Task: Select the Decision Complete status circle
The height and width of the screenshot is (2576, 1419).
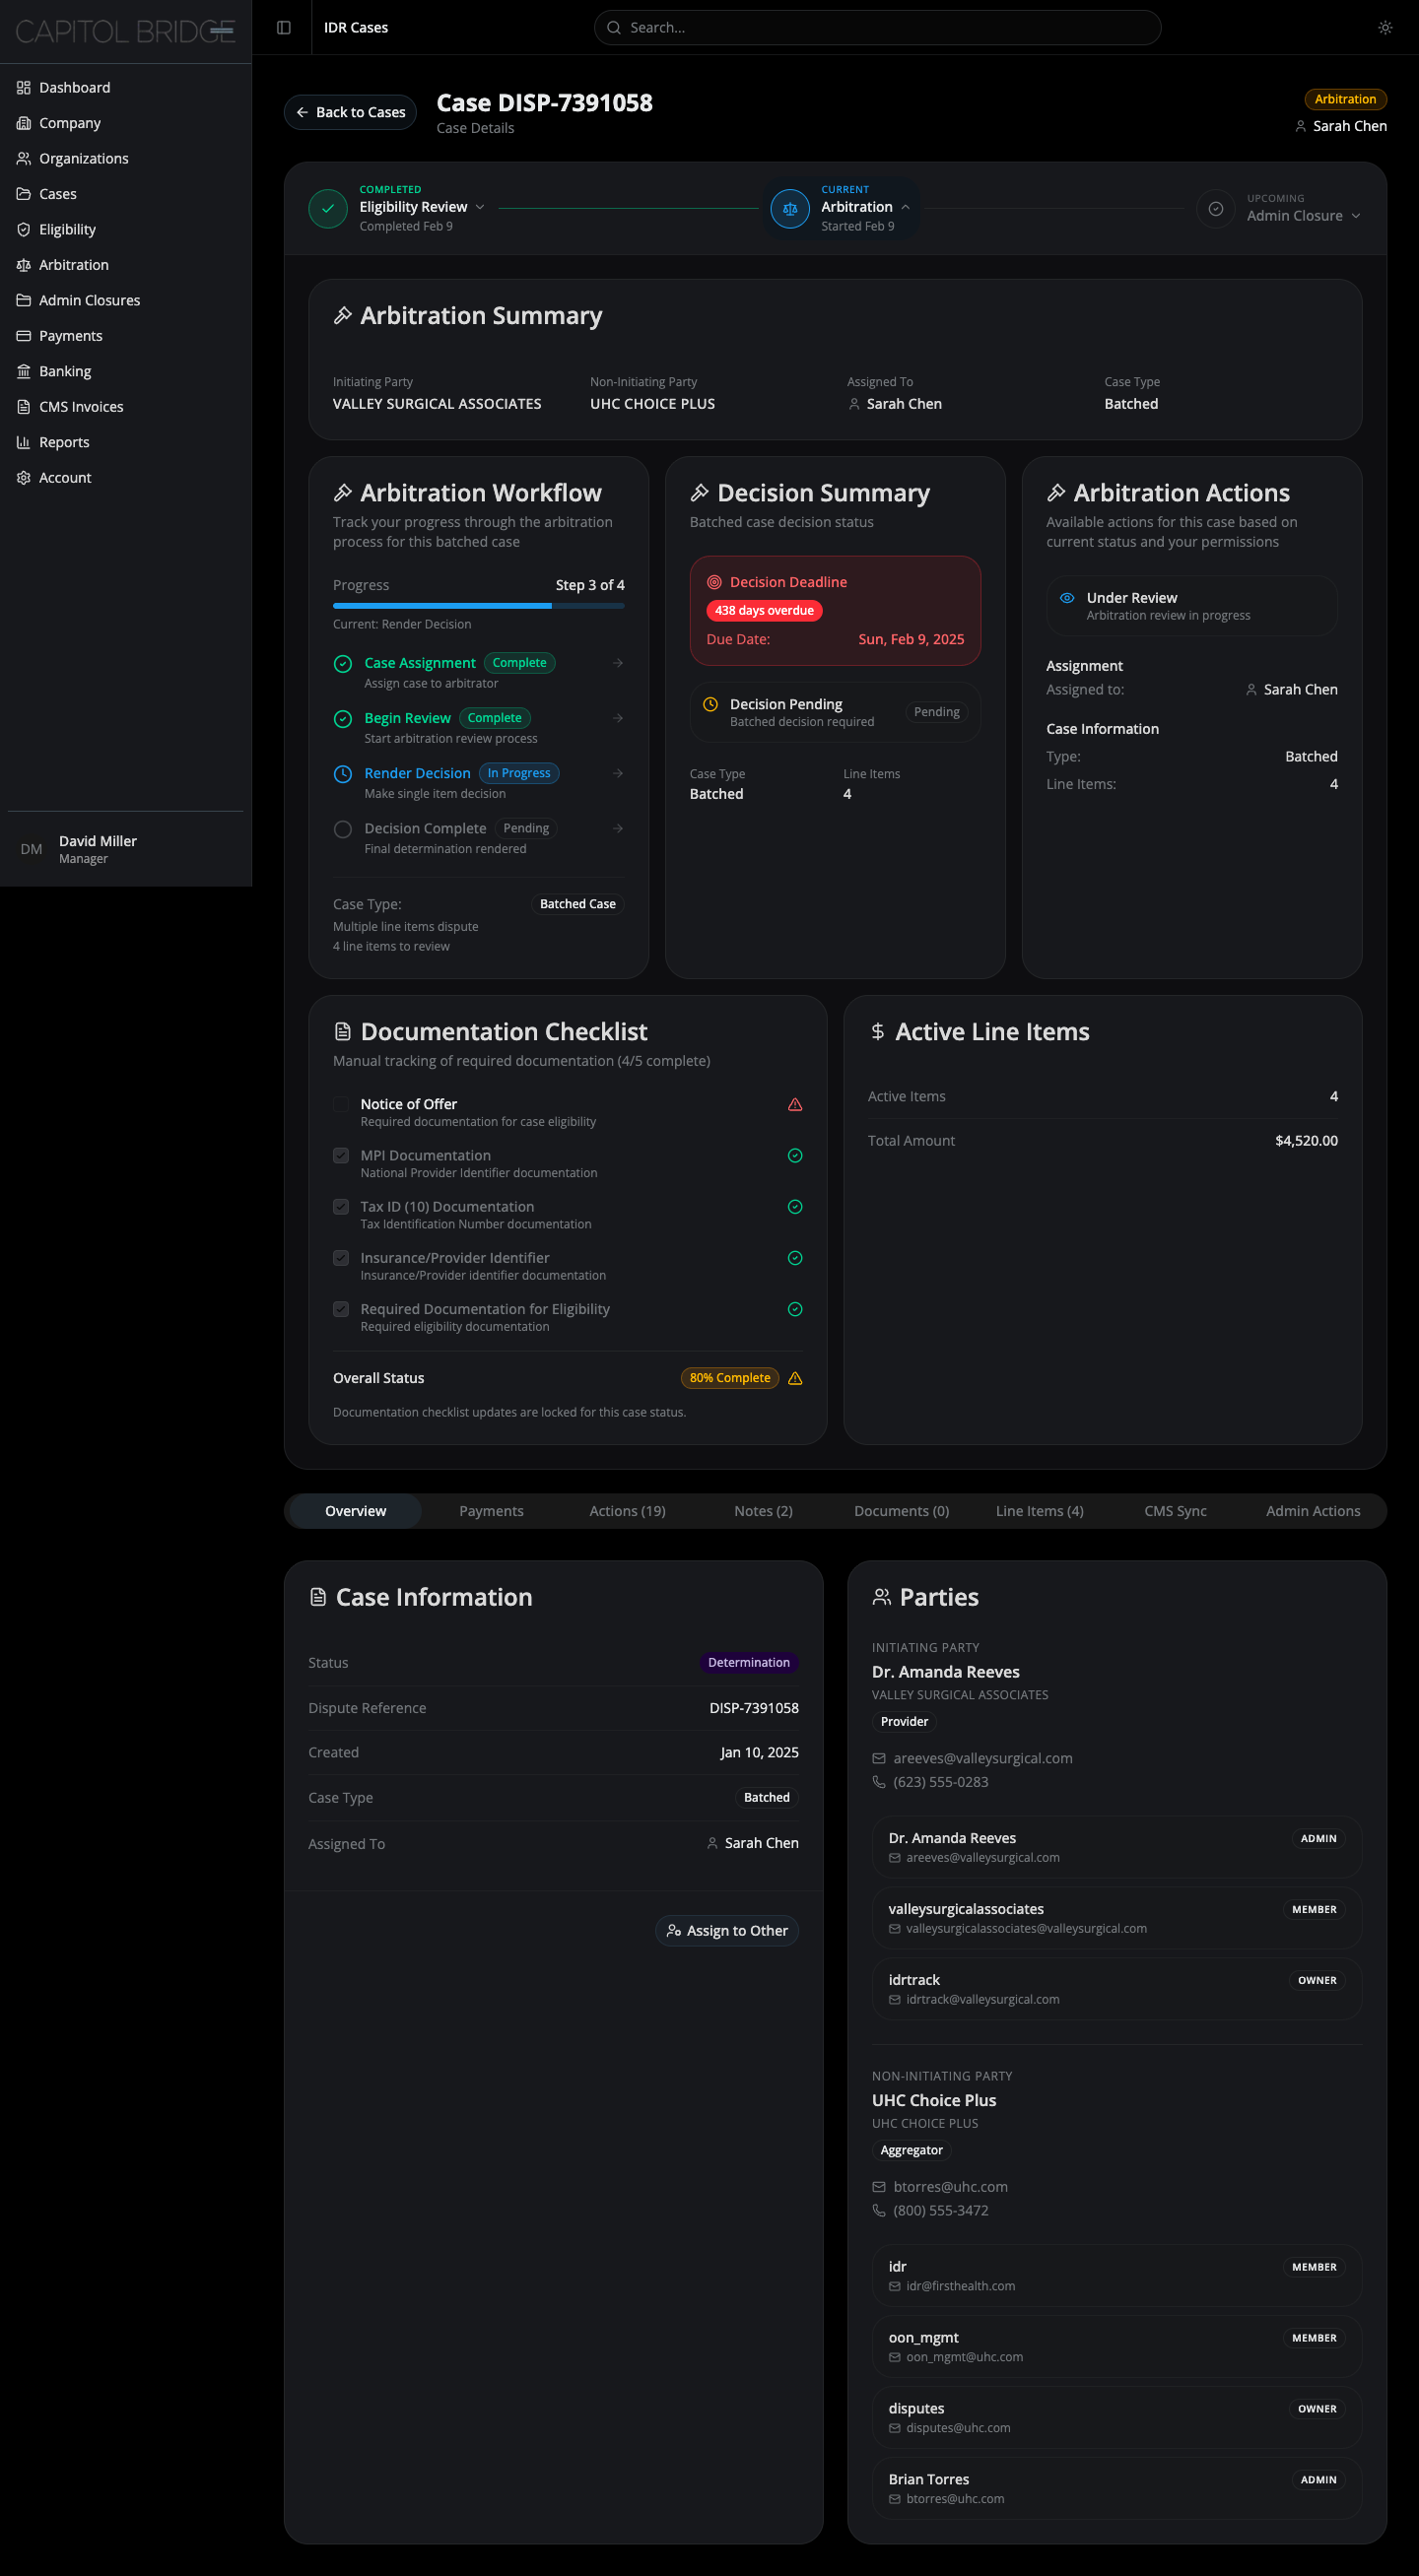Action: (x=343, y=829)
